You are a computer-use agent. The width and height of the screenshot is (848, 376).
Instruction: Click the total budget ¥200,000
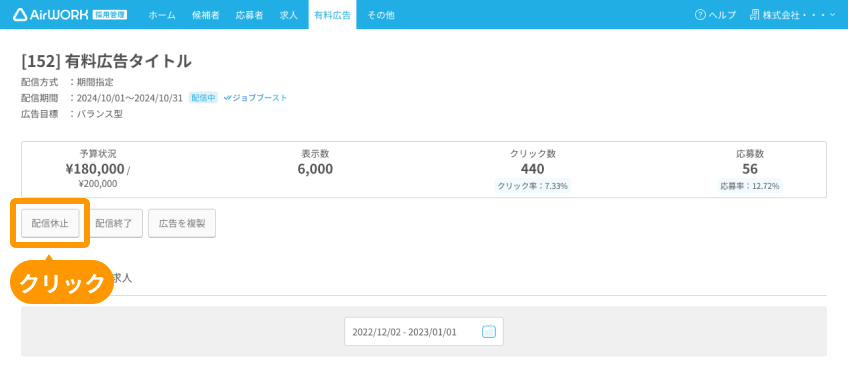[x=98, y=184]
